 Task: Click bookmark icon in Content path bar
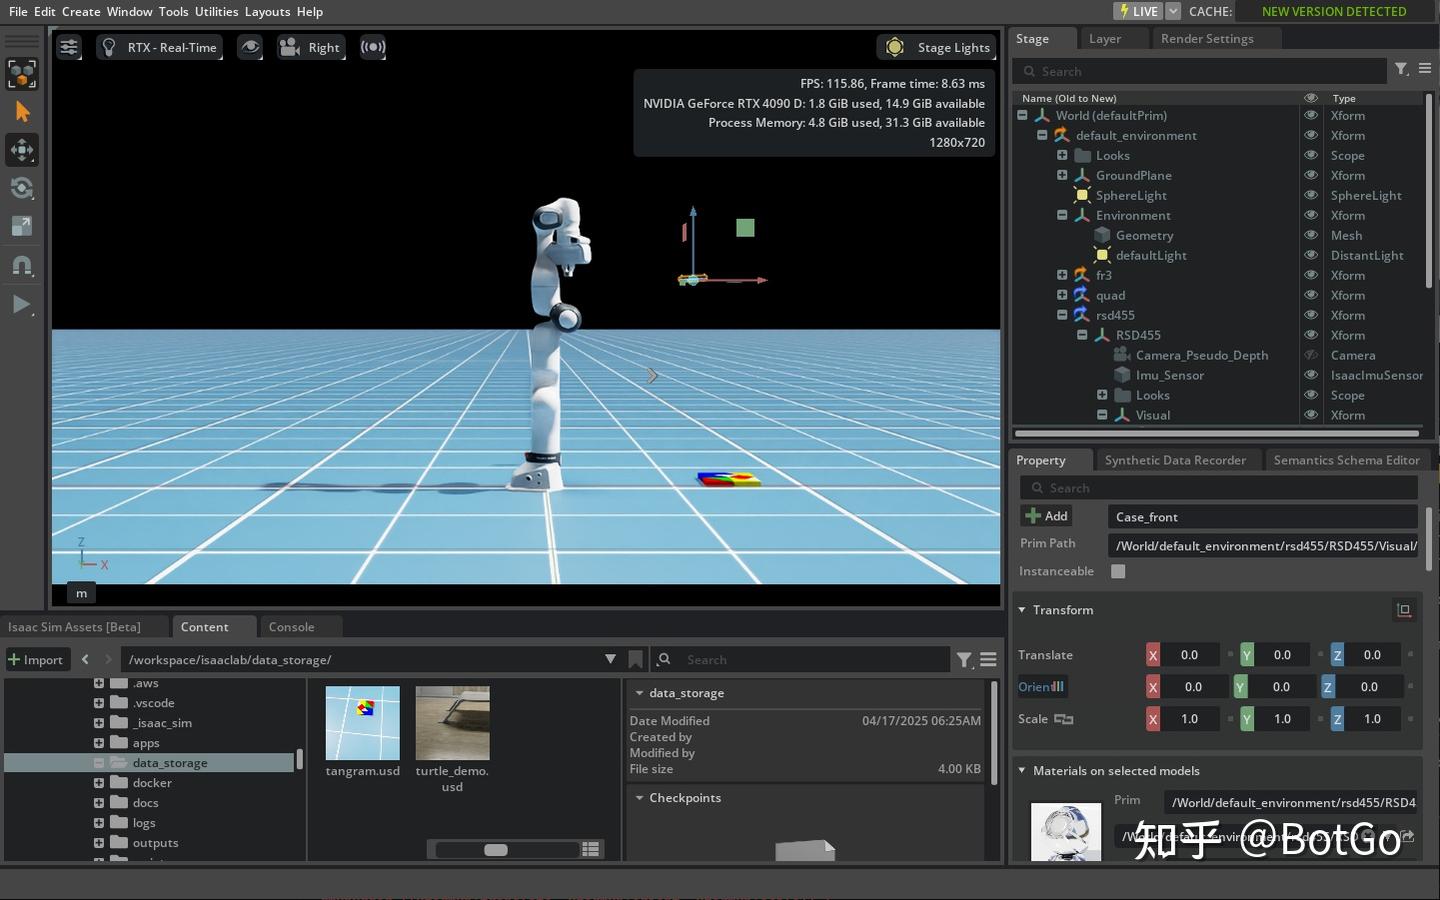point(635,659)
